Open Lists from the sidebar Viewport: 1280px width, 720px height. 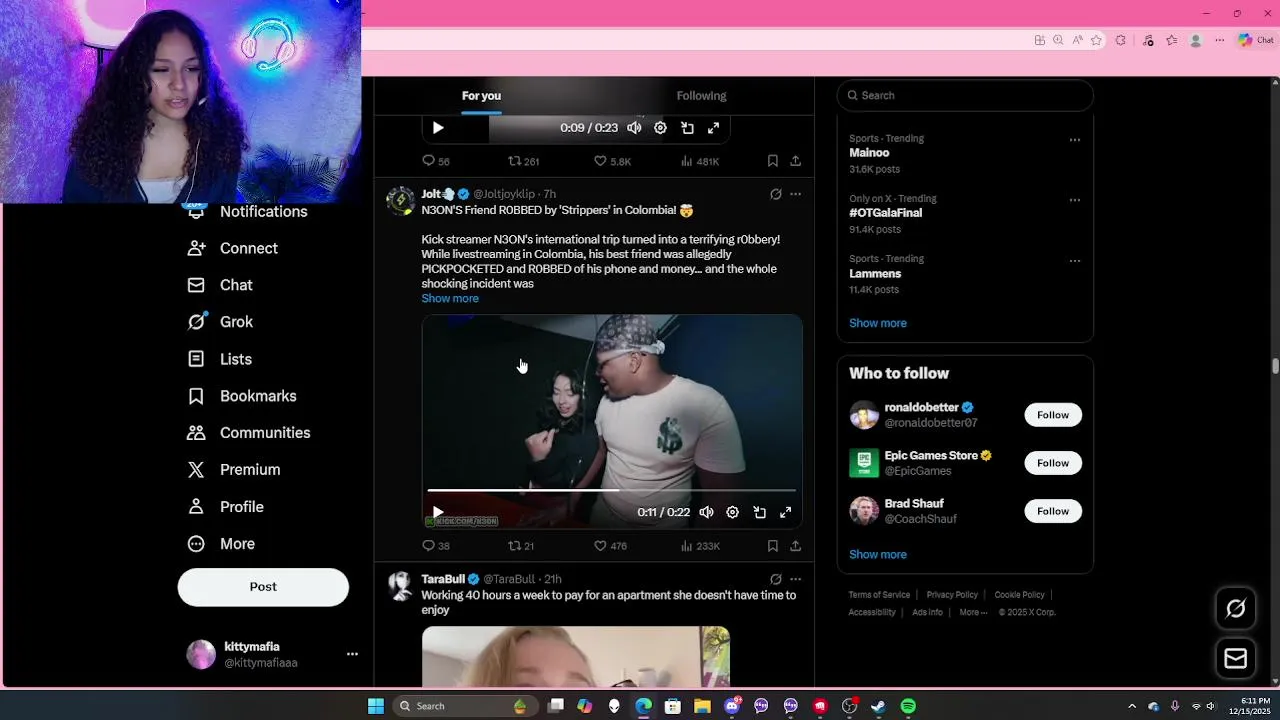click(220, 359)
